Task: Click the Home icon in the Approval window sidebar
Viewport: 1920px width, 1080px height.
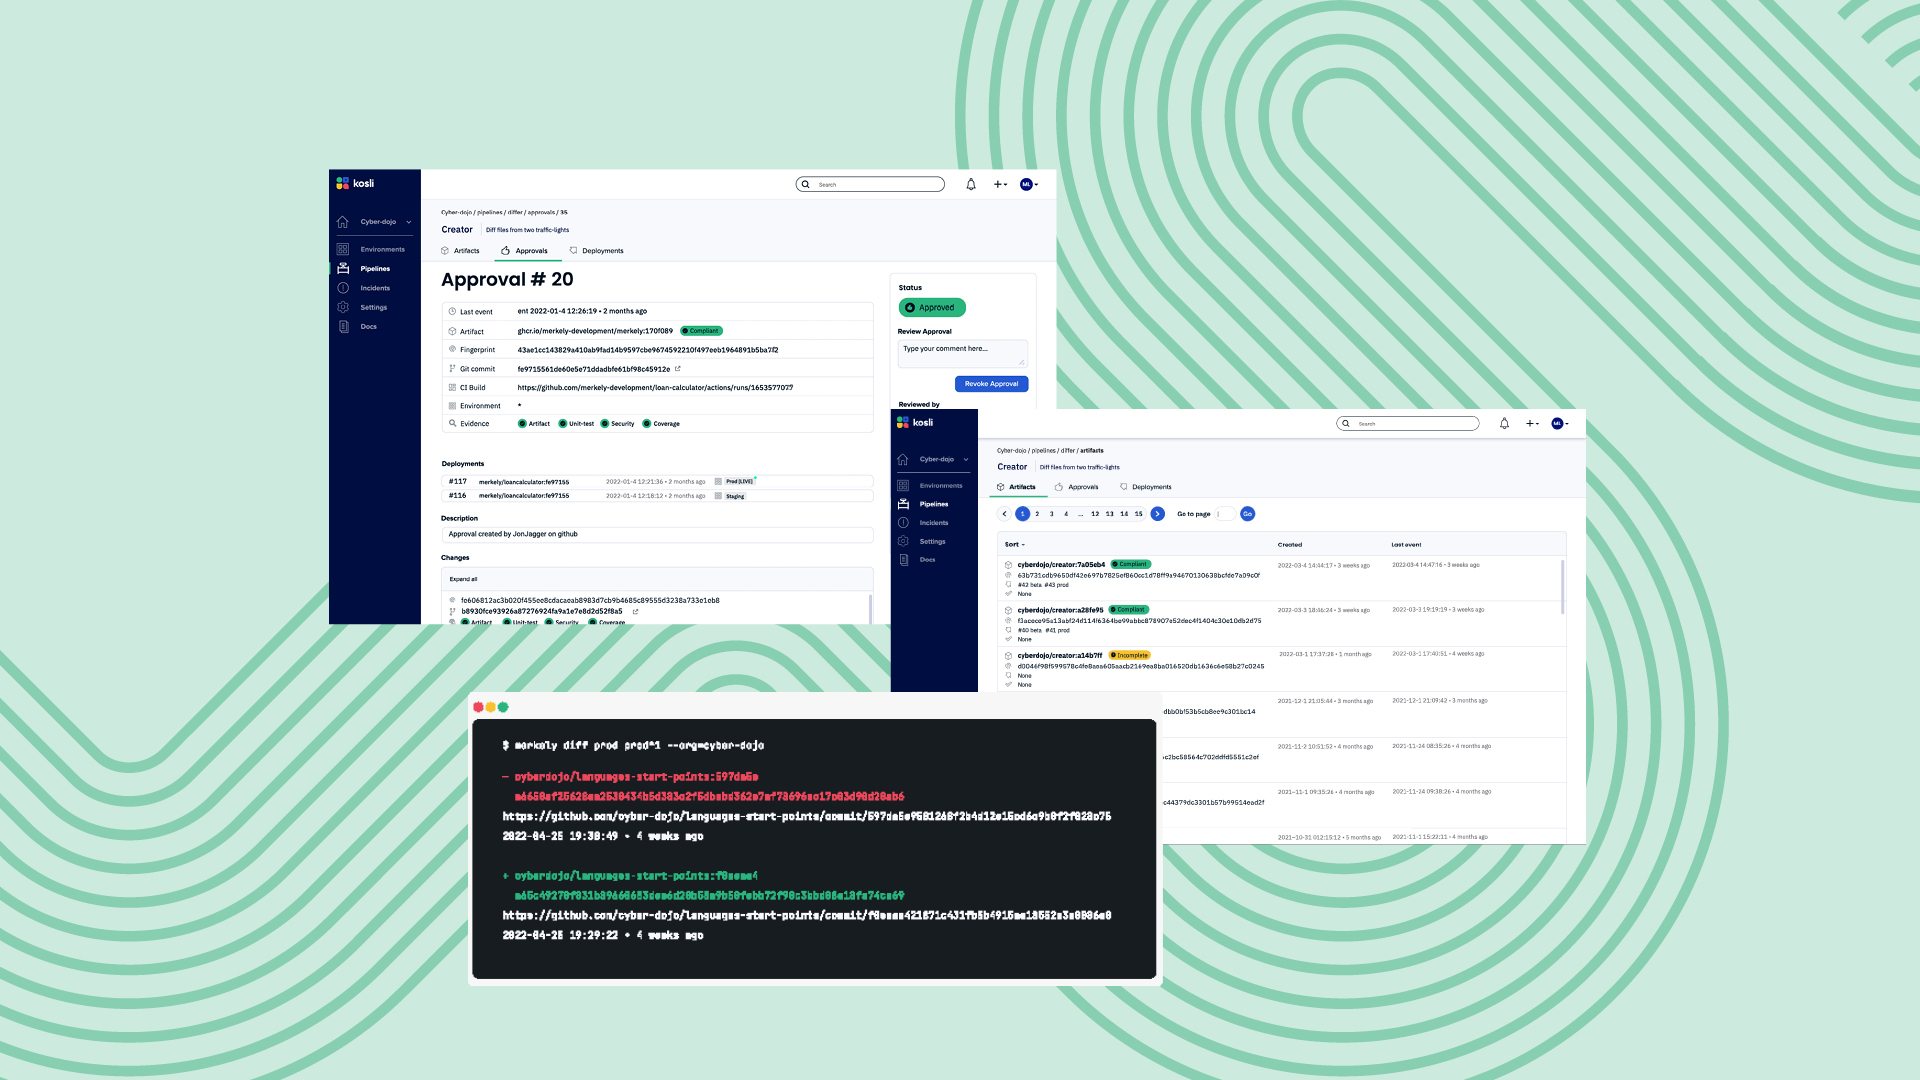Action: point(343,222)
